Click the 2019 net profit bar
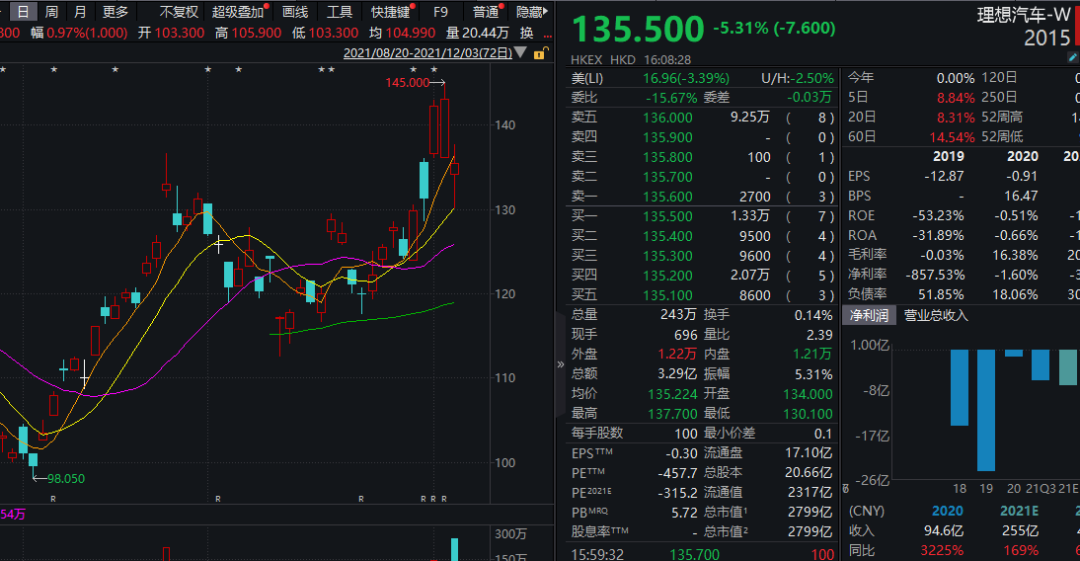The height and width of the screenshot is (561, 1080). (986, 409)
